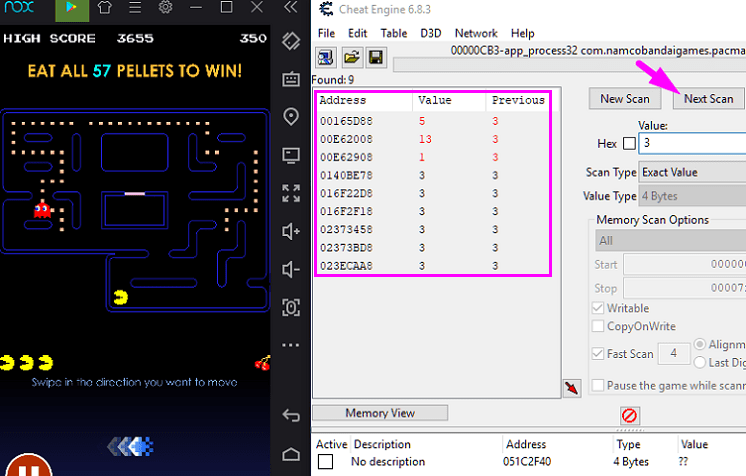
Task: Click the Fast Scan alignment value field
Action: [x=674, y=354]
